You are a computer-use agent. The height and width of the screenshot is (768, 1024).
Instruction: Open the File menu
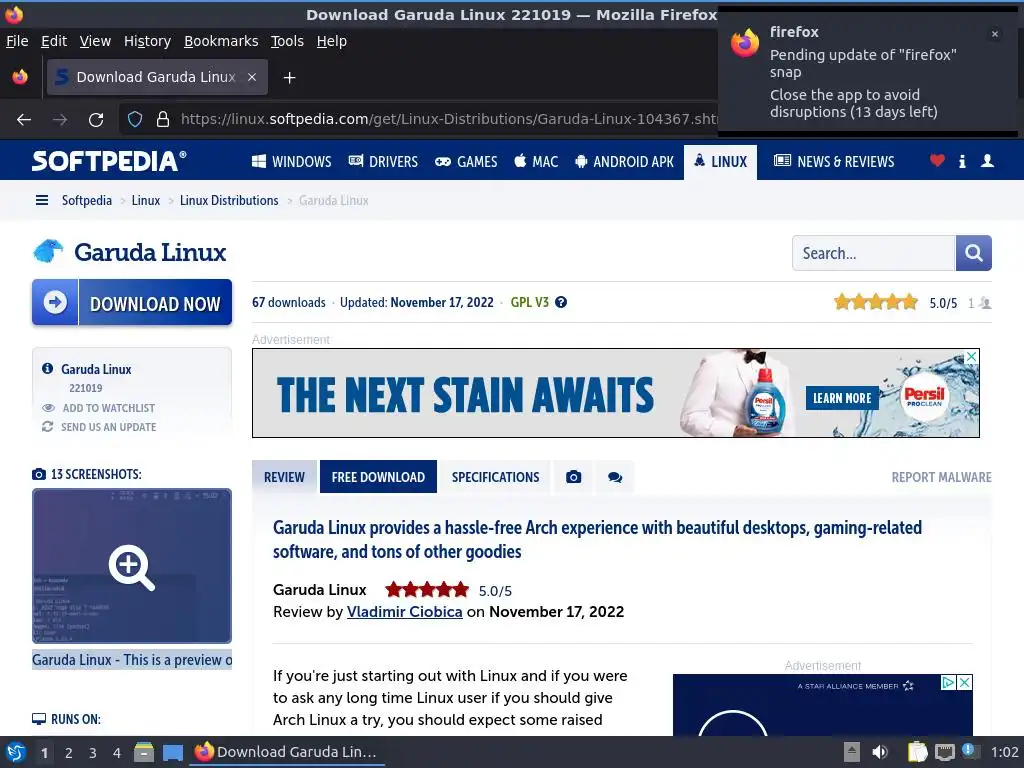[x=17, y=41]
